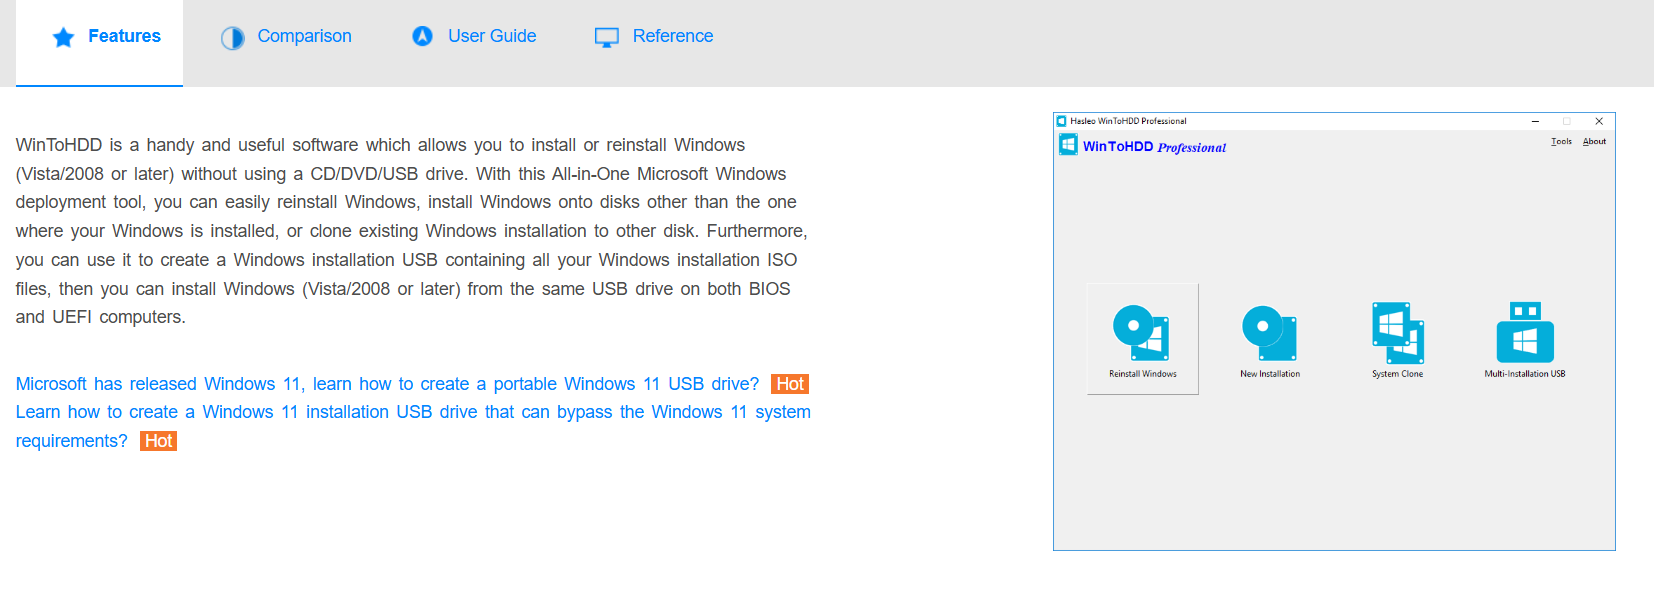Click the 'New Installation' label text
The height and width of the screenshot is (601, 1654).
[1270, 374]
